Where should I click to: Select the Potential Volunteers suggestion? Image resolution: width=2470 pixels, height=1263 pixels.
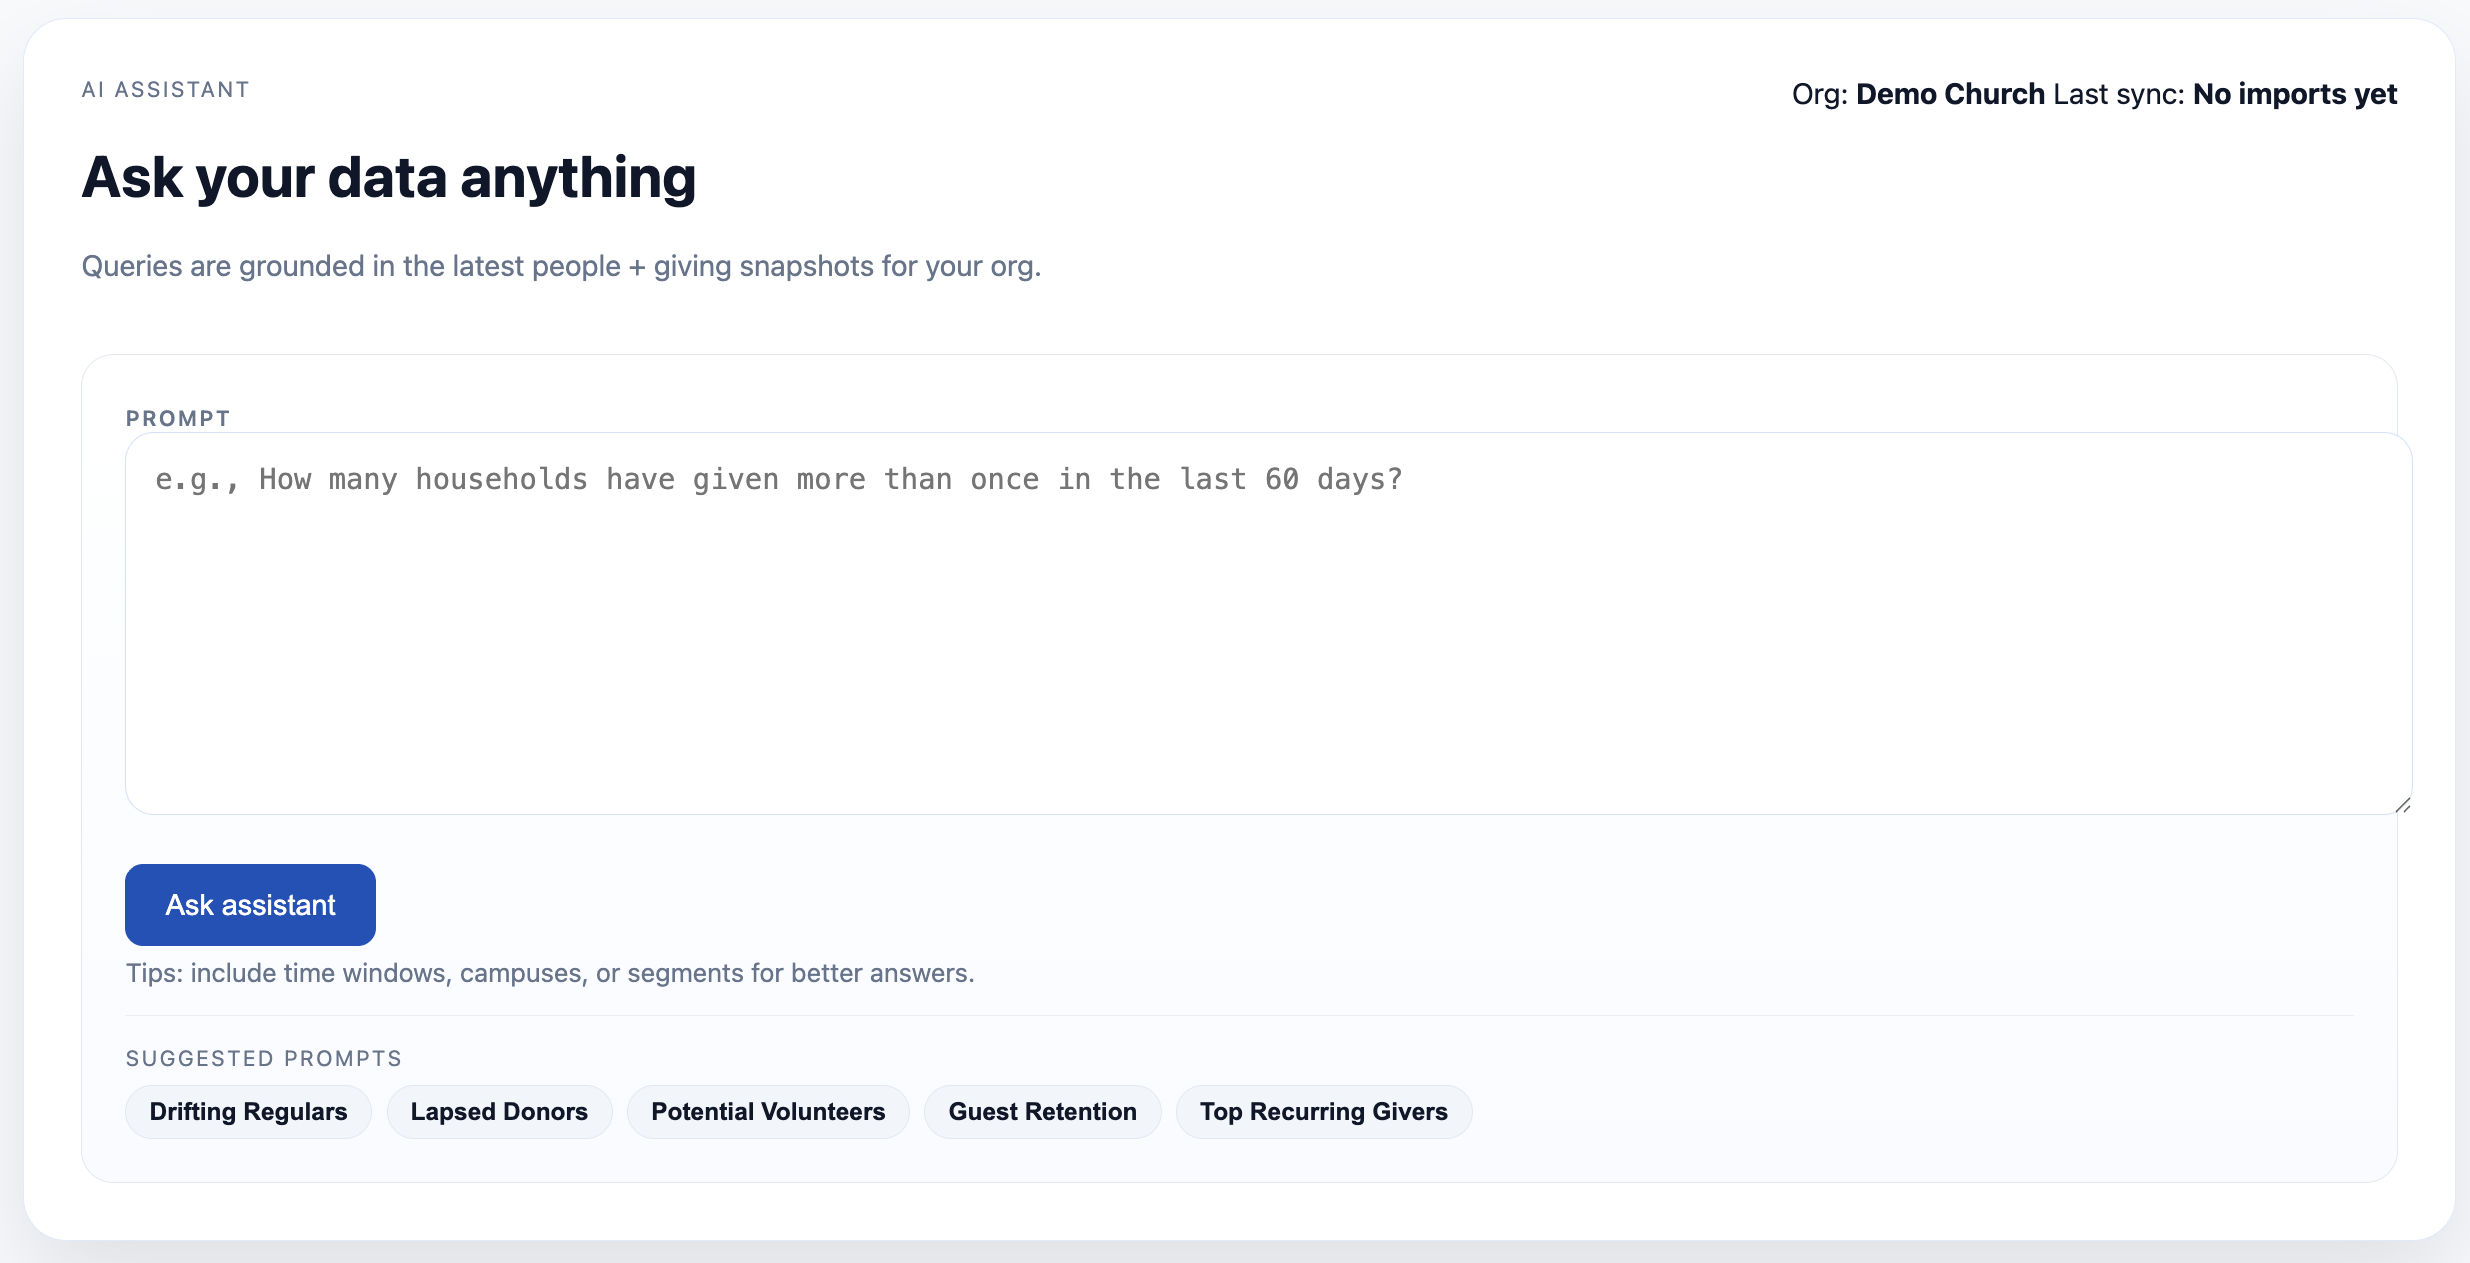click(x=767, y=1111)
